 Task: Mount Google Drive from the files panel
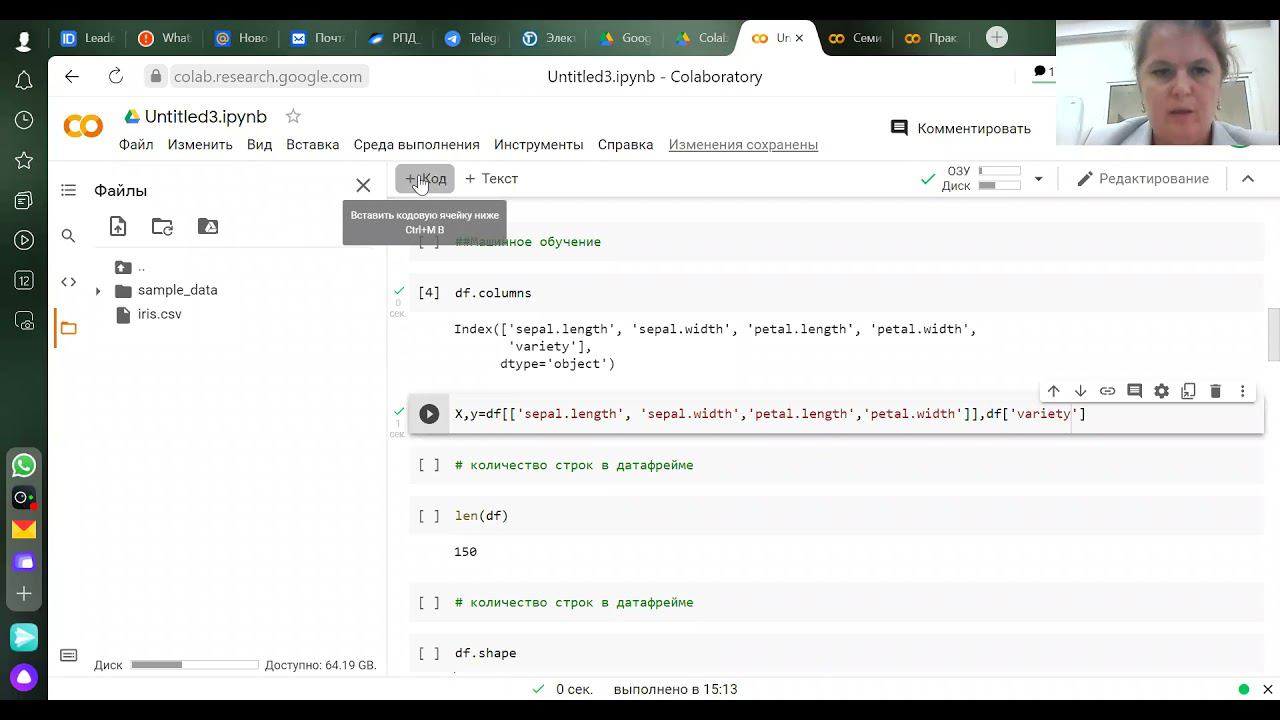(208, 227)
